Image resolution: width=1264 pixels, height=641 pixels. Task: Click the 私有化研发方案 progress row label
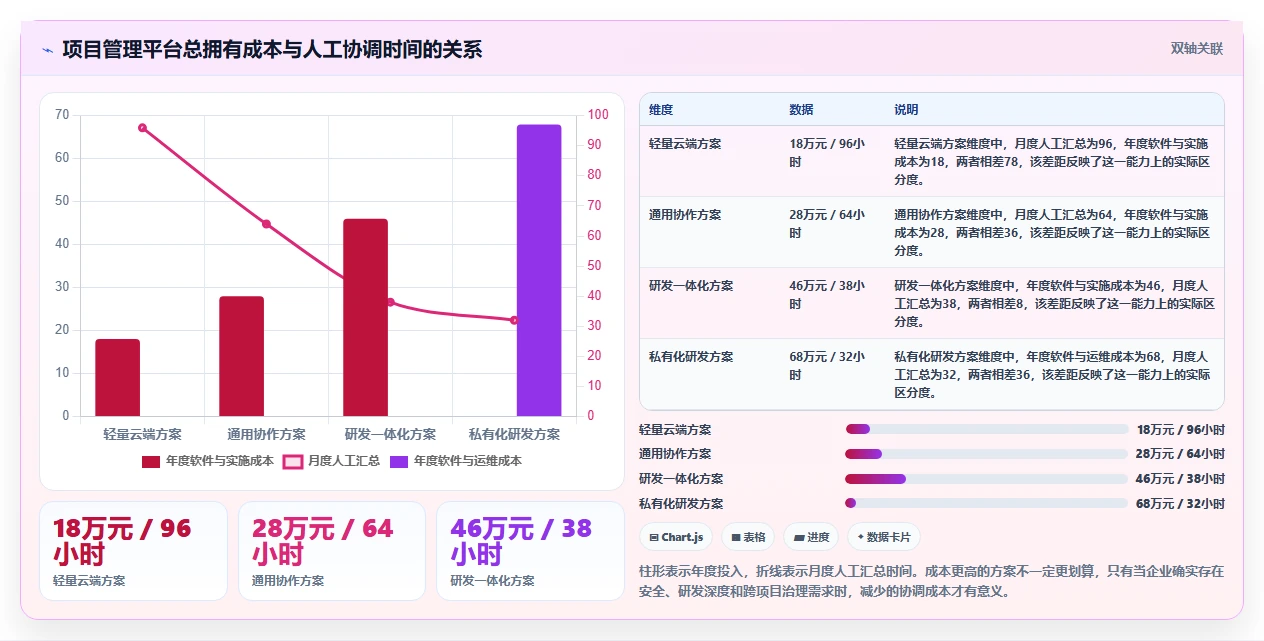(x=681, y=503)
